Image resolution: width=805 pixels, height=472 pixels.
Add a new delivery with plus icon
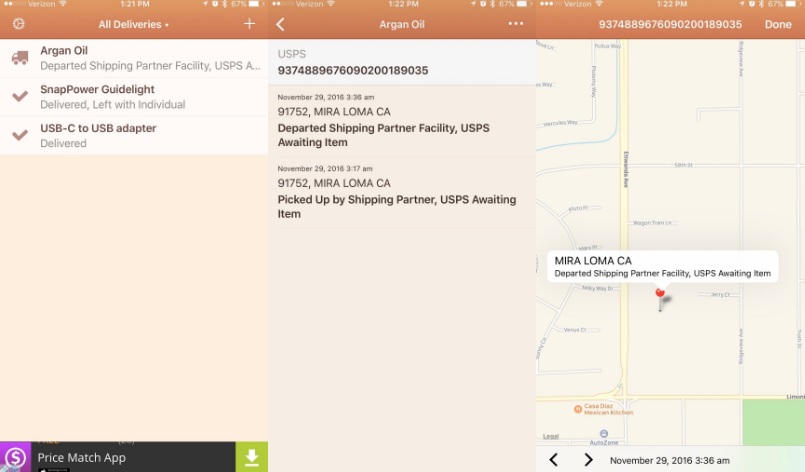tap(250, 24)
